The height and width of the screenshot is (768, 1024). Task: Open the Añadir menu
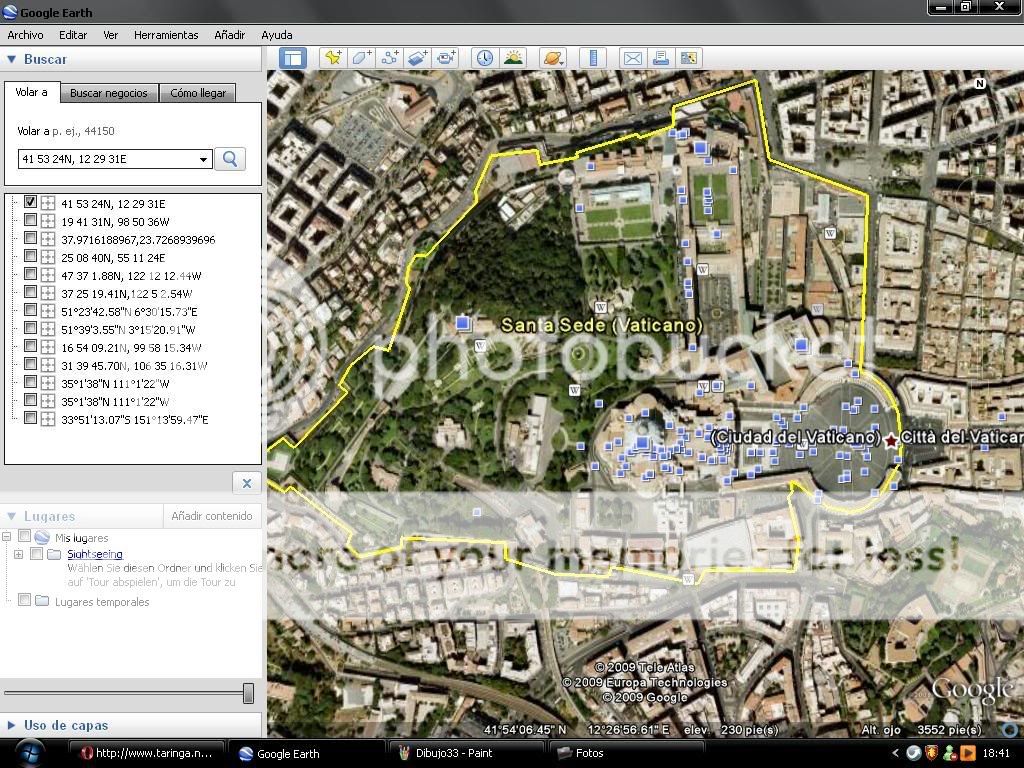click(x=229, y=35)
